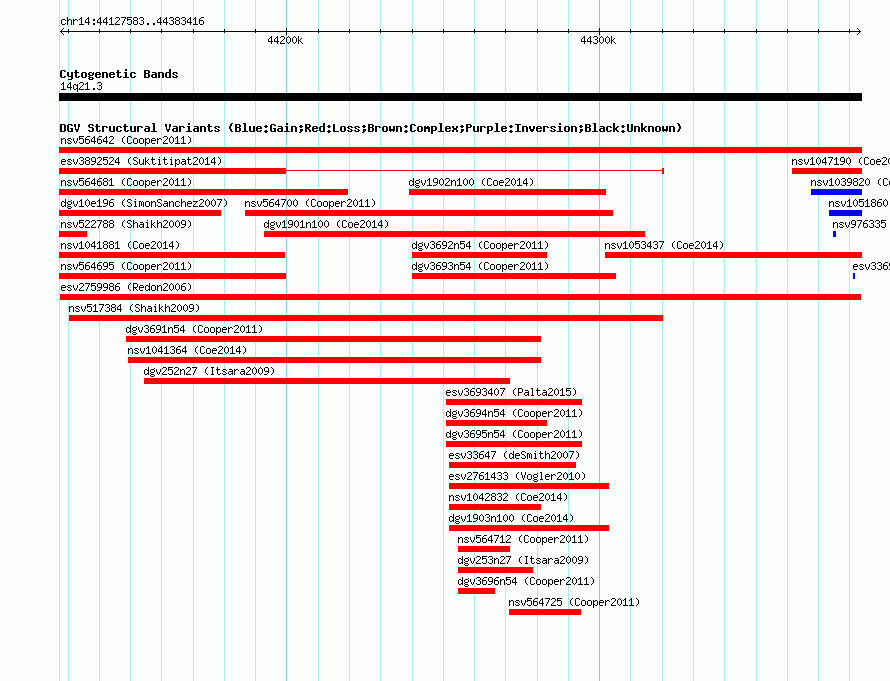This screenshot has width=890, height=681.
Task: Open nsv1041364 (Coe2014) variant
Action: pyautogui.click(x=187, y=350)
